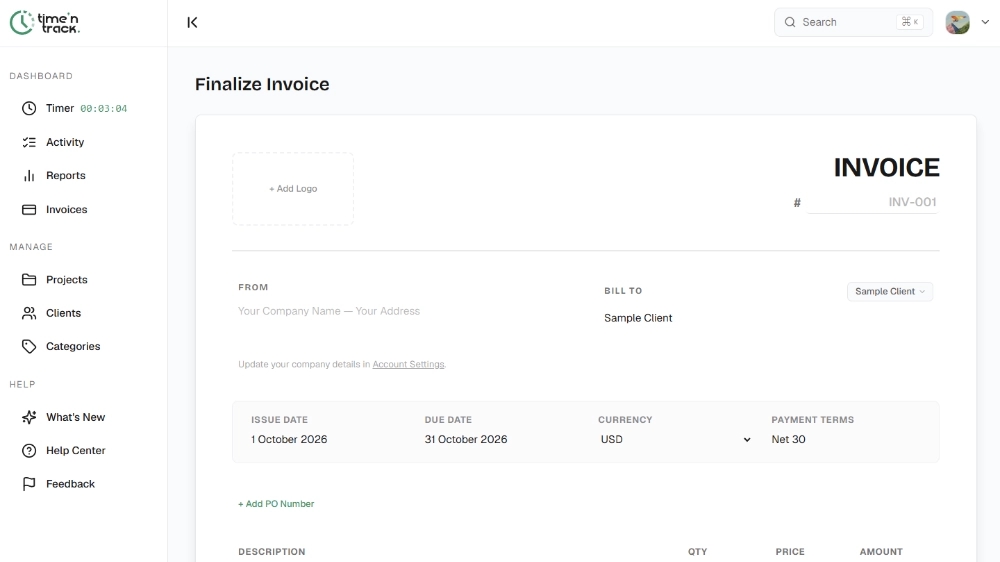Follow the Account Settings link
This screenshot has width=1000, height=562.
coord(408,364)
